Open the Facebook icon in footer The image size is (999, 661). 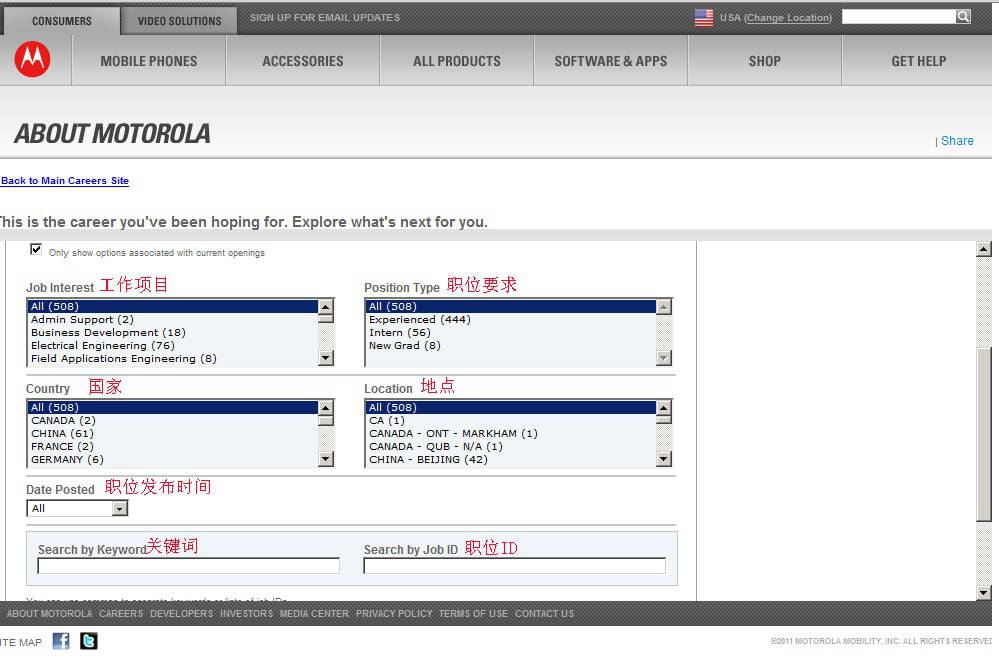pyautogui.click(x=62, y=641)
